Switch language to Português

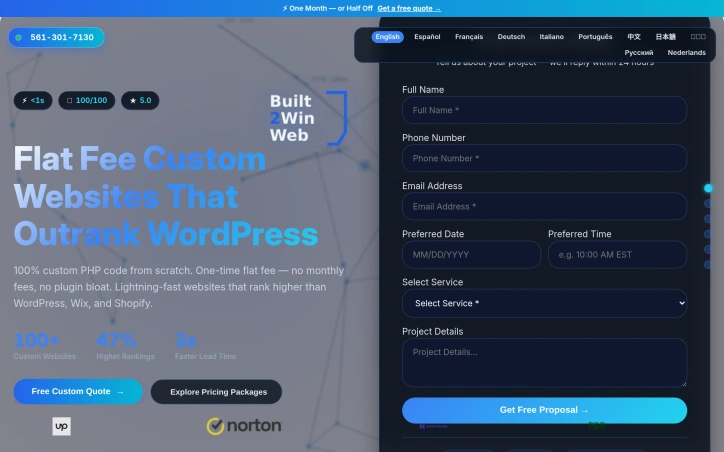595,37
